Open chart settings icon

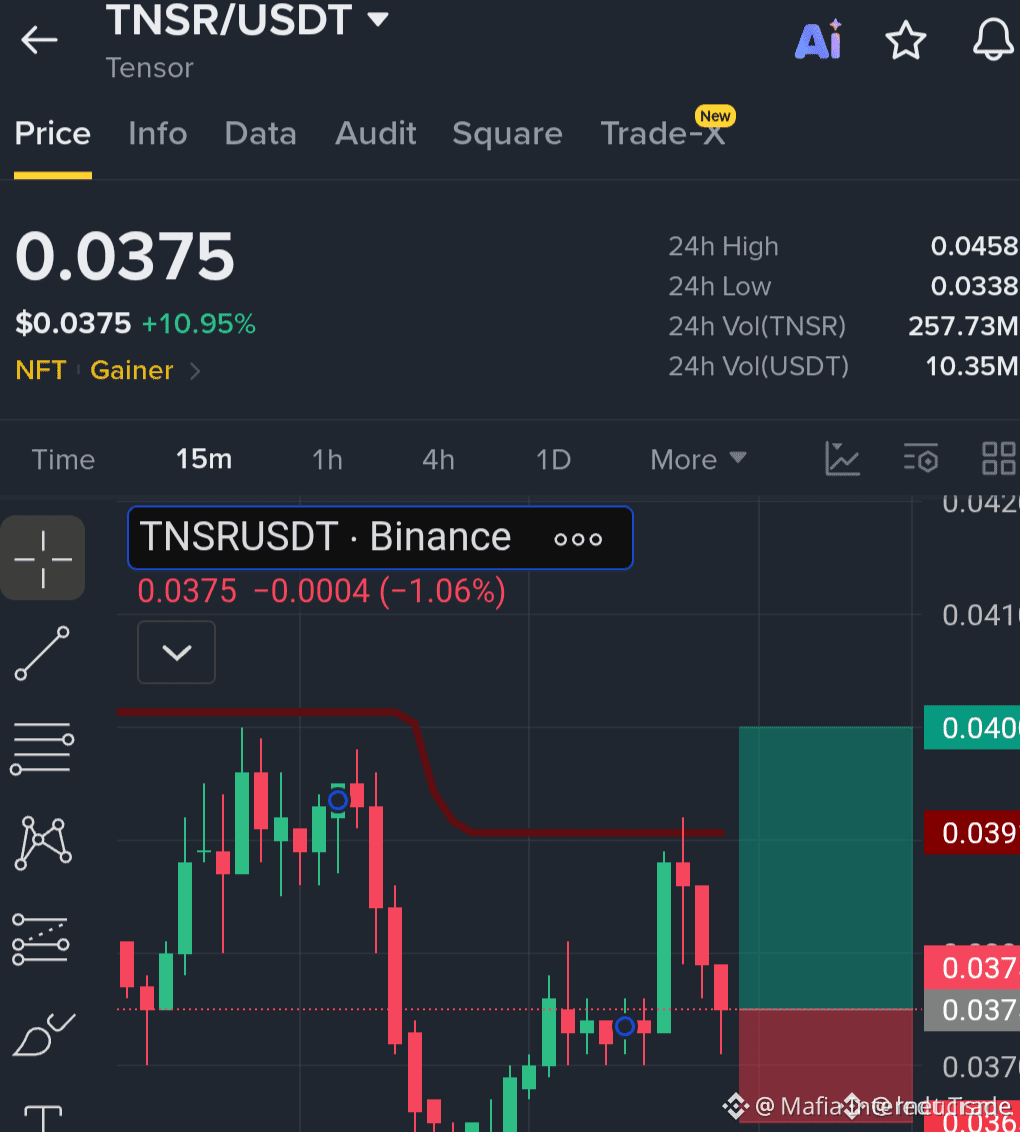pos(920,458)
